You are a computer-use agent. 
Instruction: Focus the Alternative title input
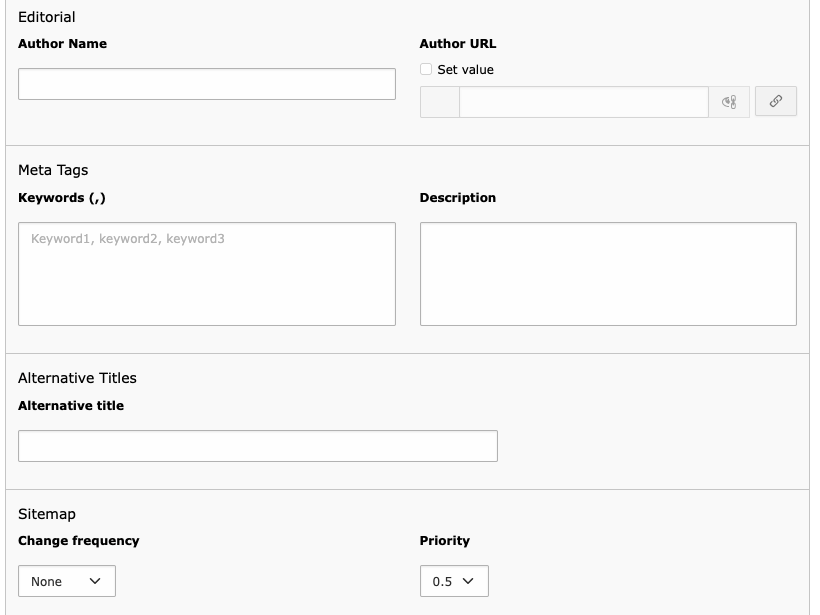pyautogui.click(x=258, y=446)
